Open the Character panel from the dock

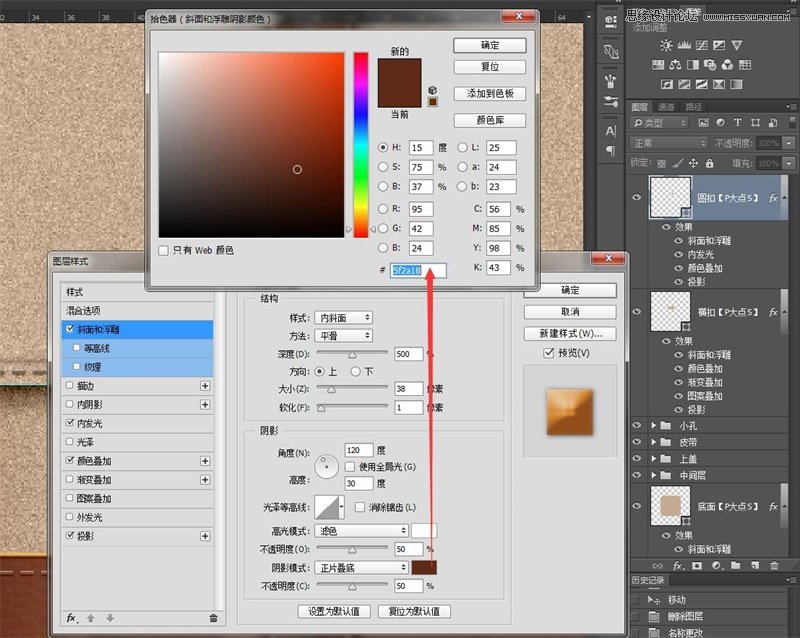click(x=610, y=131)
